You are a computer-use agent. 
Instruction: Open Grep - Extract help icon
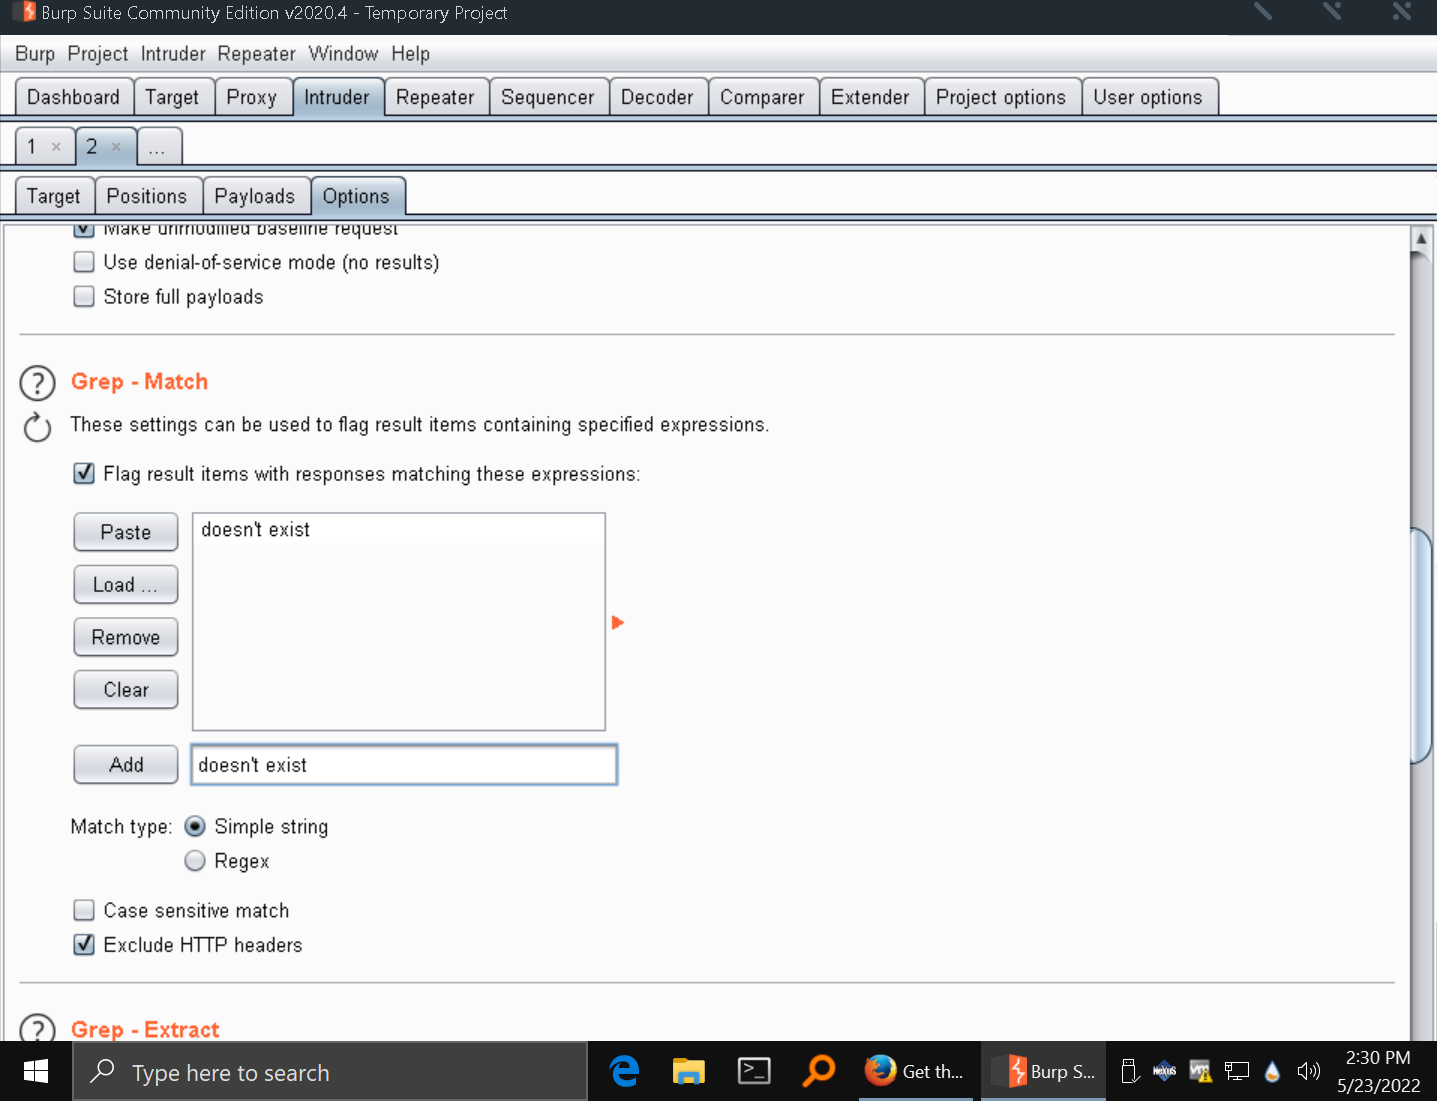(38, 1028)
